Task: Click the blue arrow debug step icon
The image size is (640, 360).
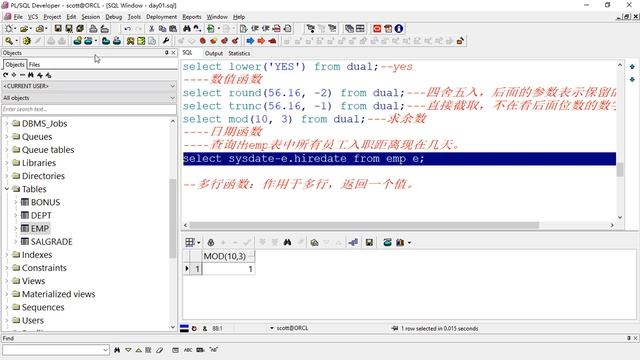Action: (250, 41)
